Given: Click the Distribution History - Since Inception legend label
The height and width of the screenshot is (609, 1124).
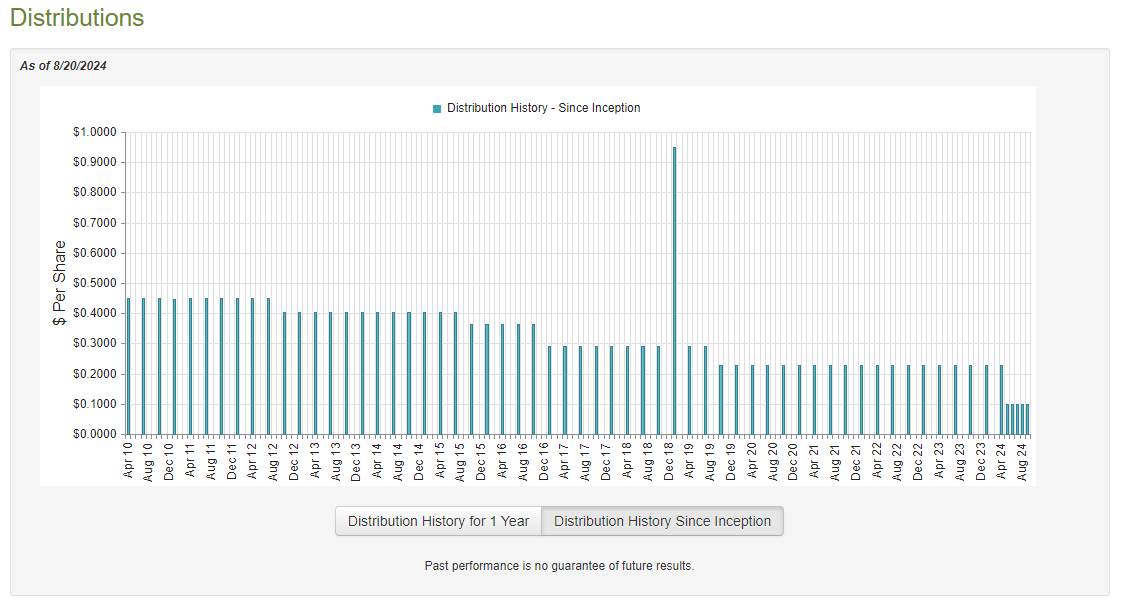Looking at the screenshot, I should click(x=543, y=108).
